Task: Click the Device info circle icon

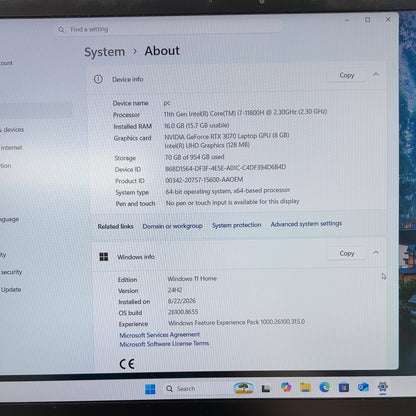Action: [98, 79]
